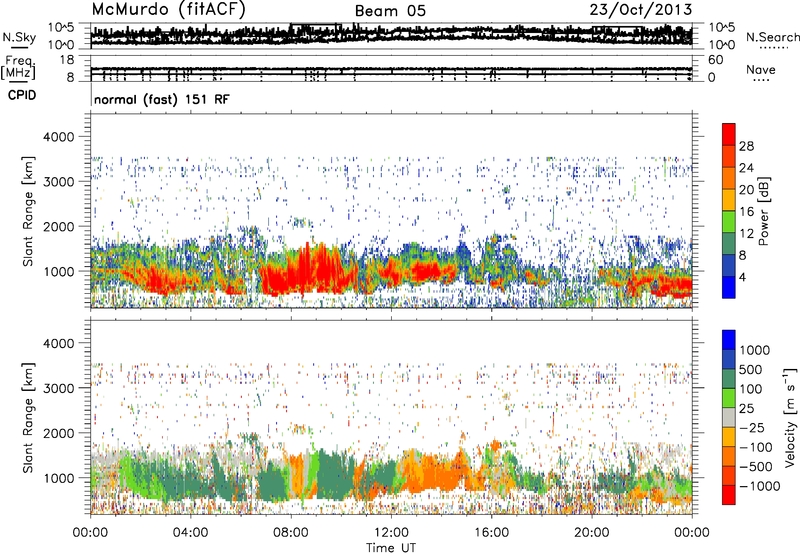Viewport: 800px width, 554px height.
Task: Select the 'Freq. [MHz]' axis label
Action: coord(19,67)
